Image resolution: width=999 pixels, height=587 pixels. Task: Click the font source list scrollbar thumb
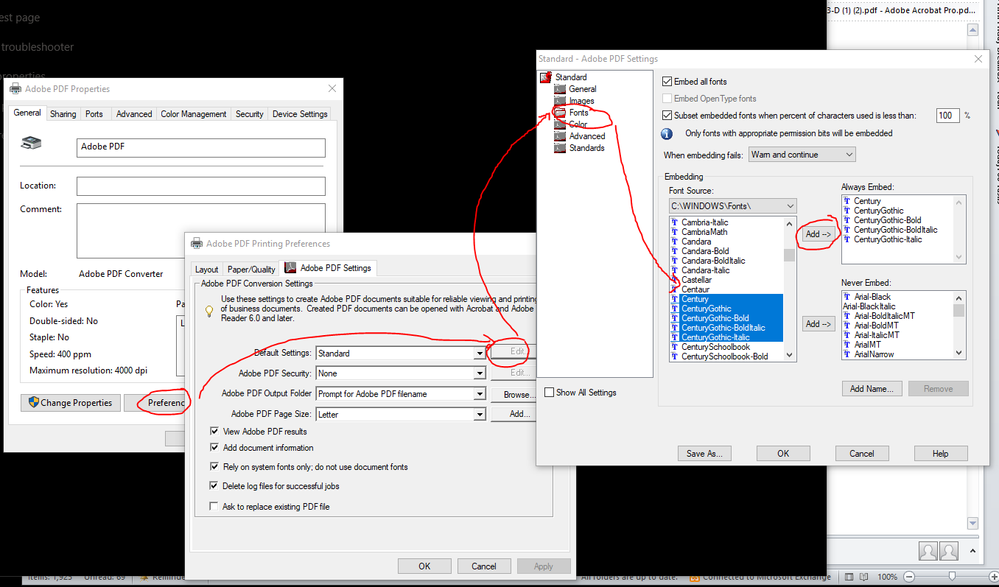click(789, 255)
